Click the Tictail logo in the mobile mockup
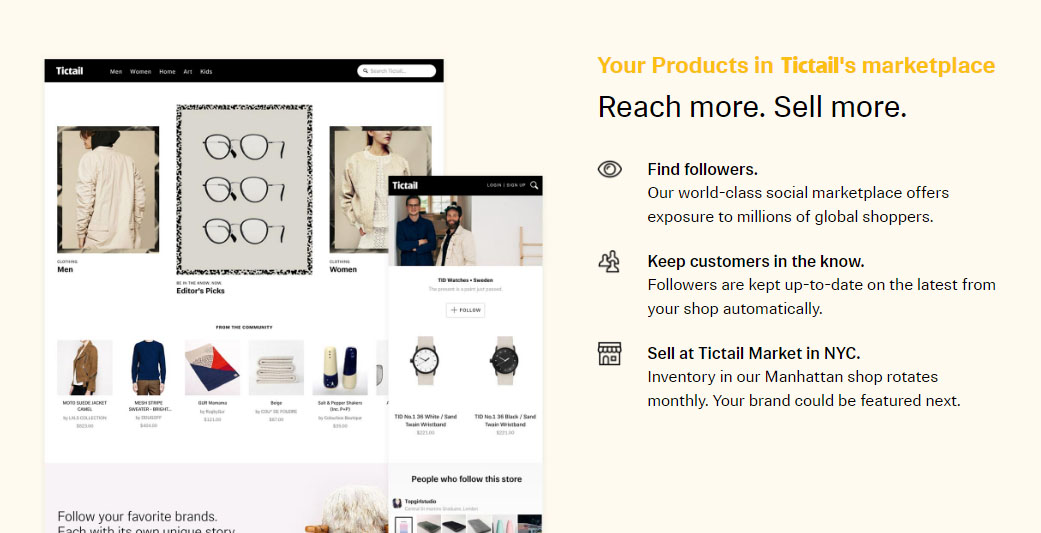 tap(405, 185)
